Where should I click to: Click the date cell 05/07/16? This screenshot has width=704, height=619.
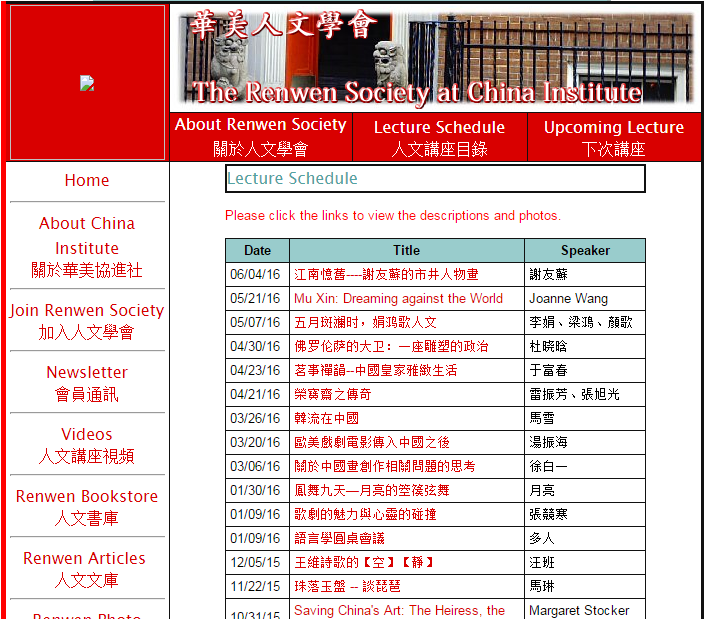258,322
